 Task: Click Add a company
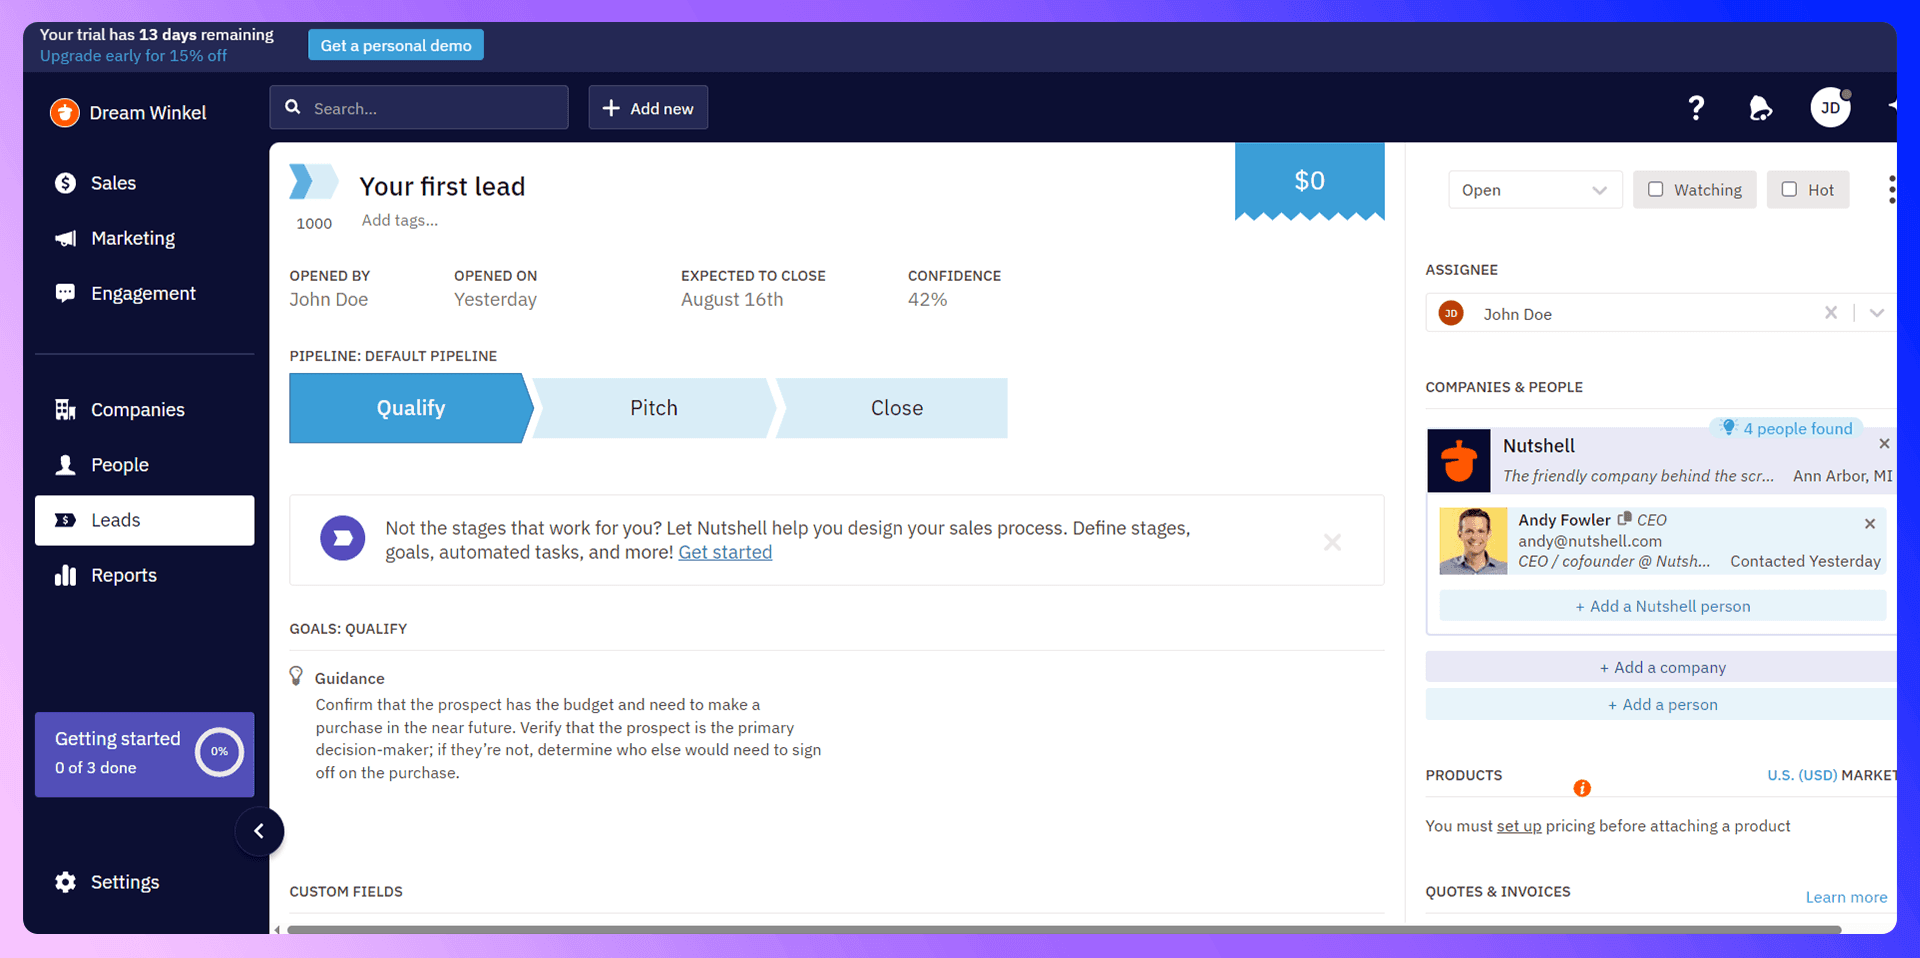(x=1662, y=667)
